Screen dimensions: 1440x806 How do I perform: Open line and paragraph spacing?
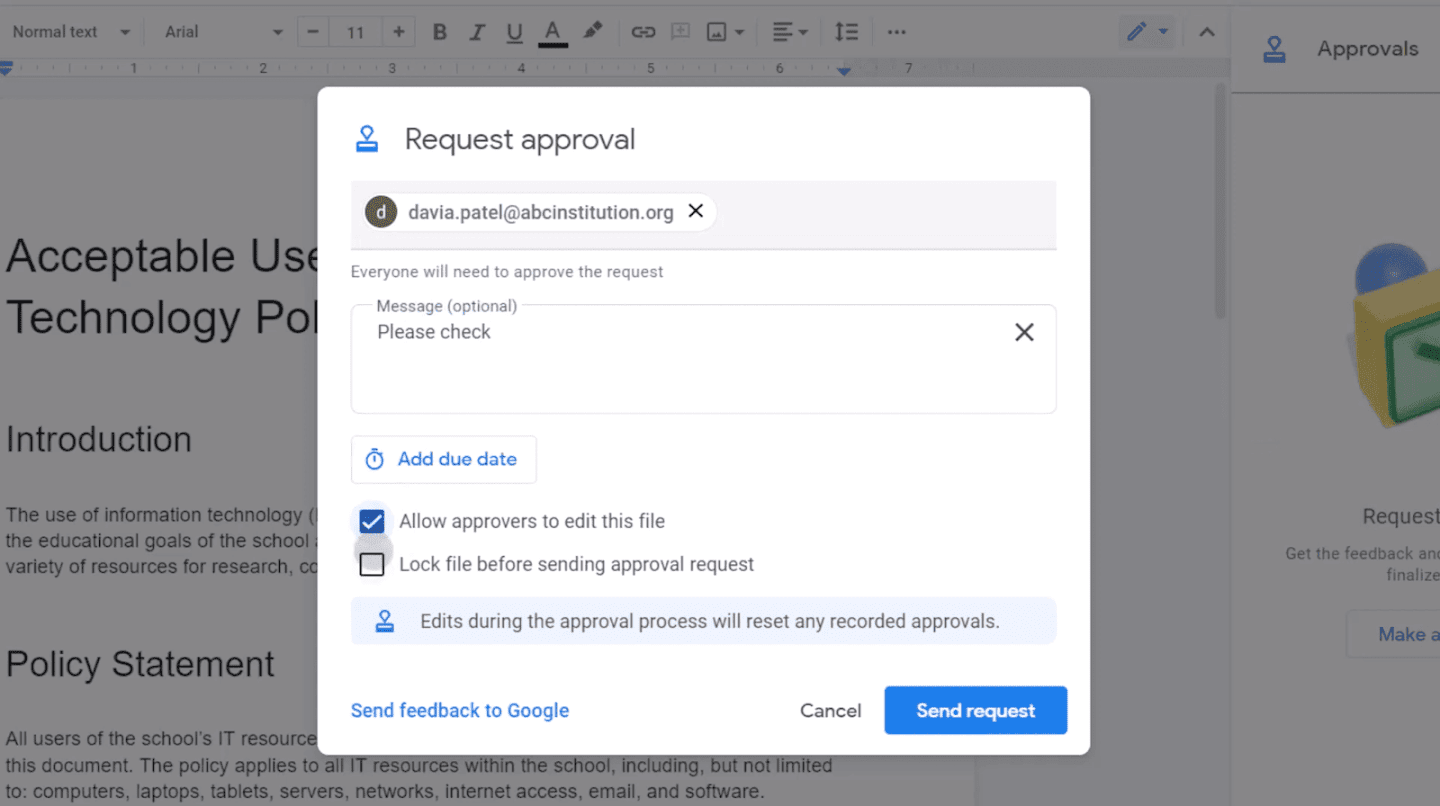(x=847, y=32)
